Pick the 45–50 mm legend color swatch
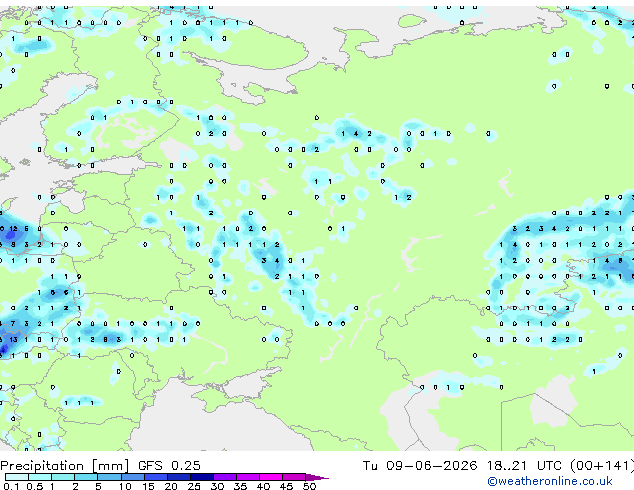 (x=294, y=477)
